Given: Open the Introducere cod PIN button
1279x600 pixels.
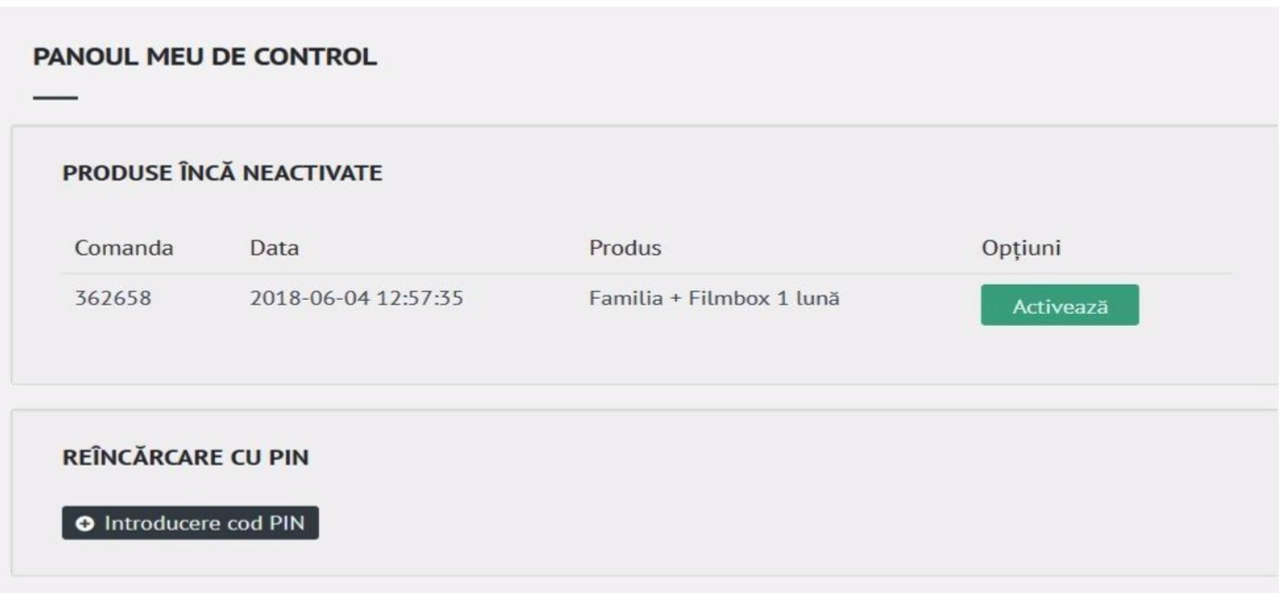Looking at the screenshot, I should (x=190, y=523).
